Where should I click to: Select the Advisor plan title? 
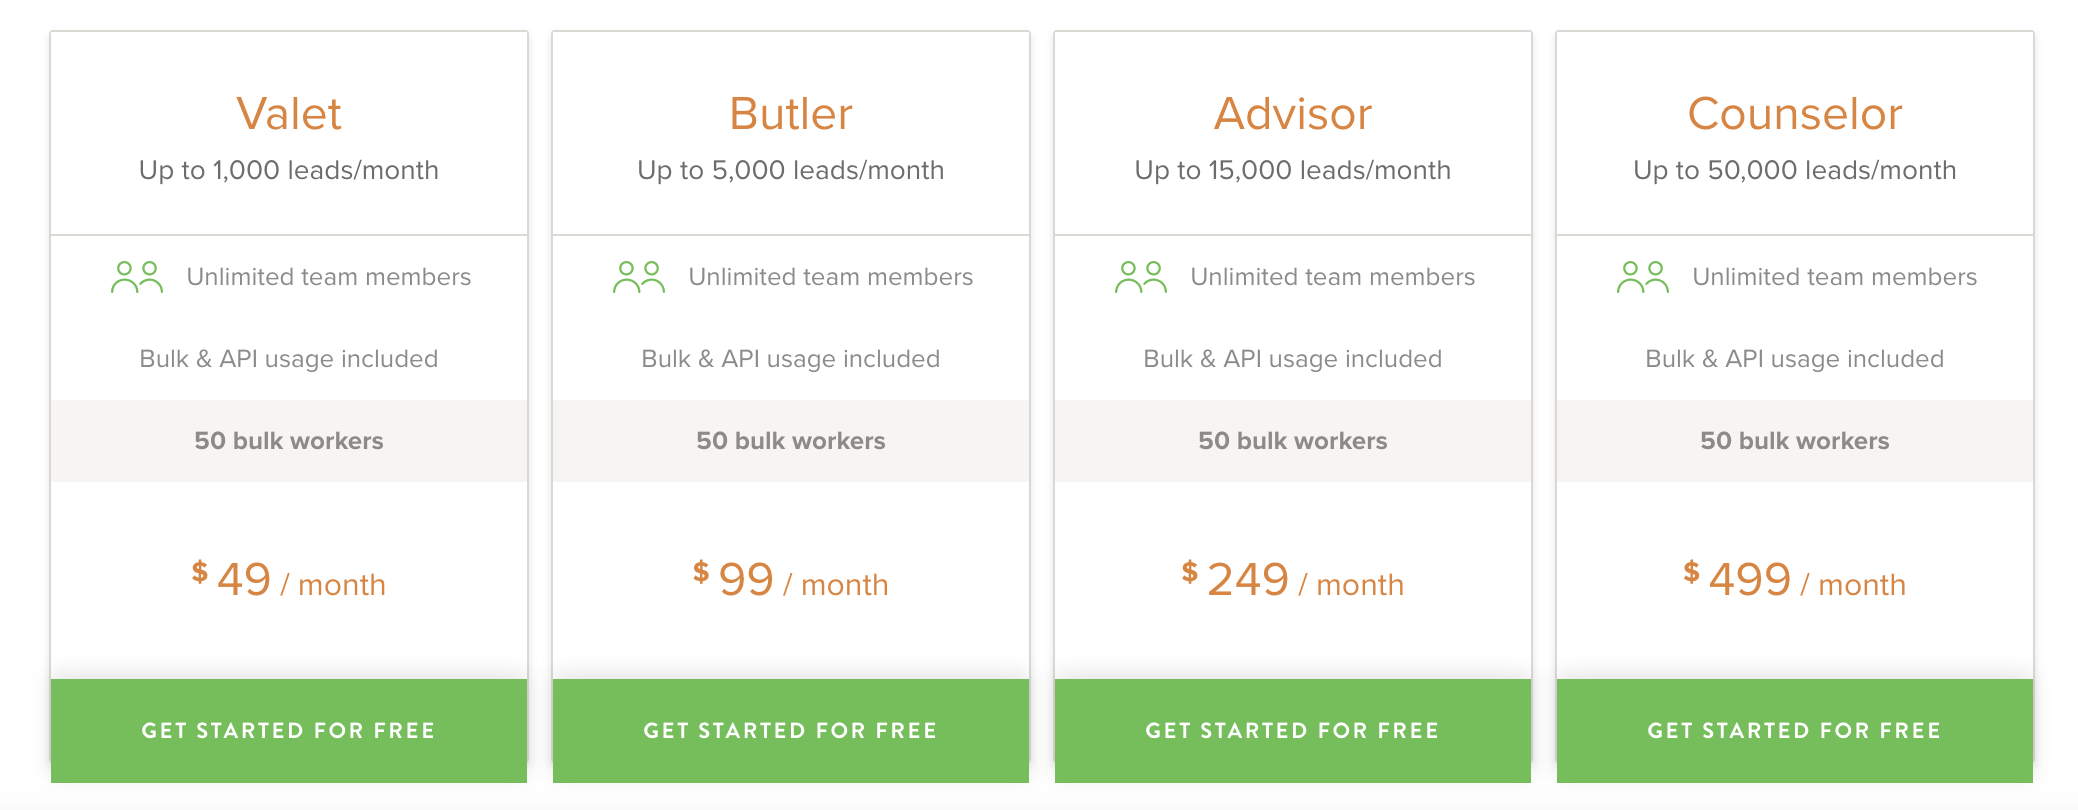[x=1293, y=114]
